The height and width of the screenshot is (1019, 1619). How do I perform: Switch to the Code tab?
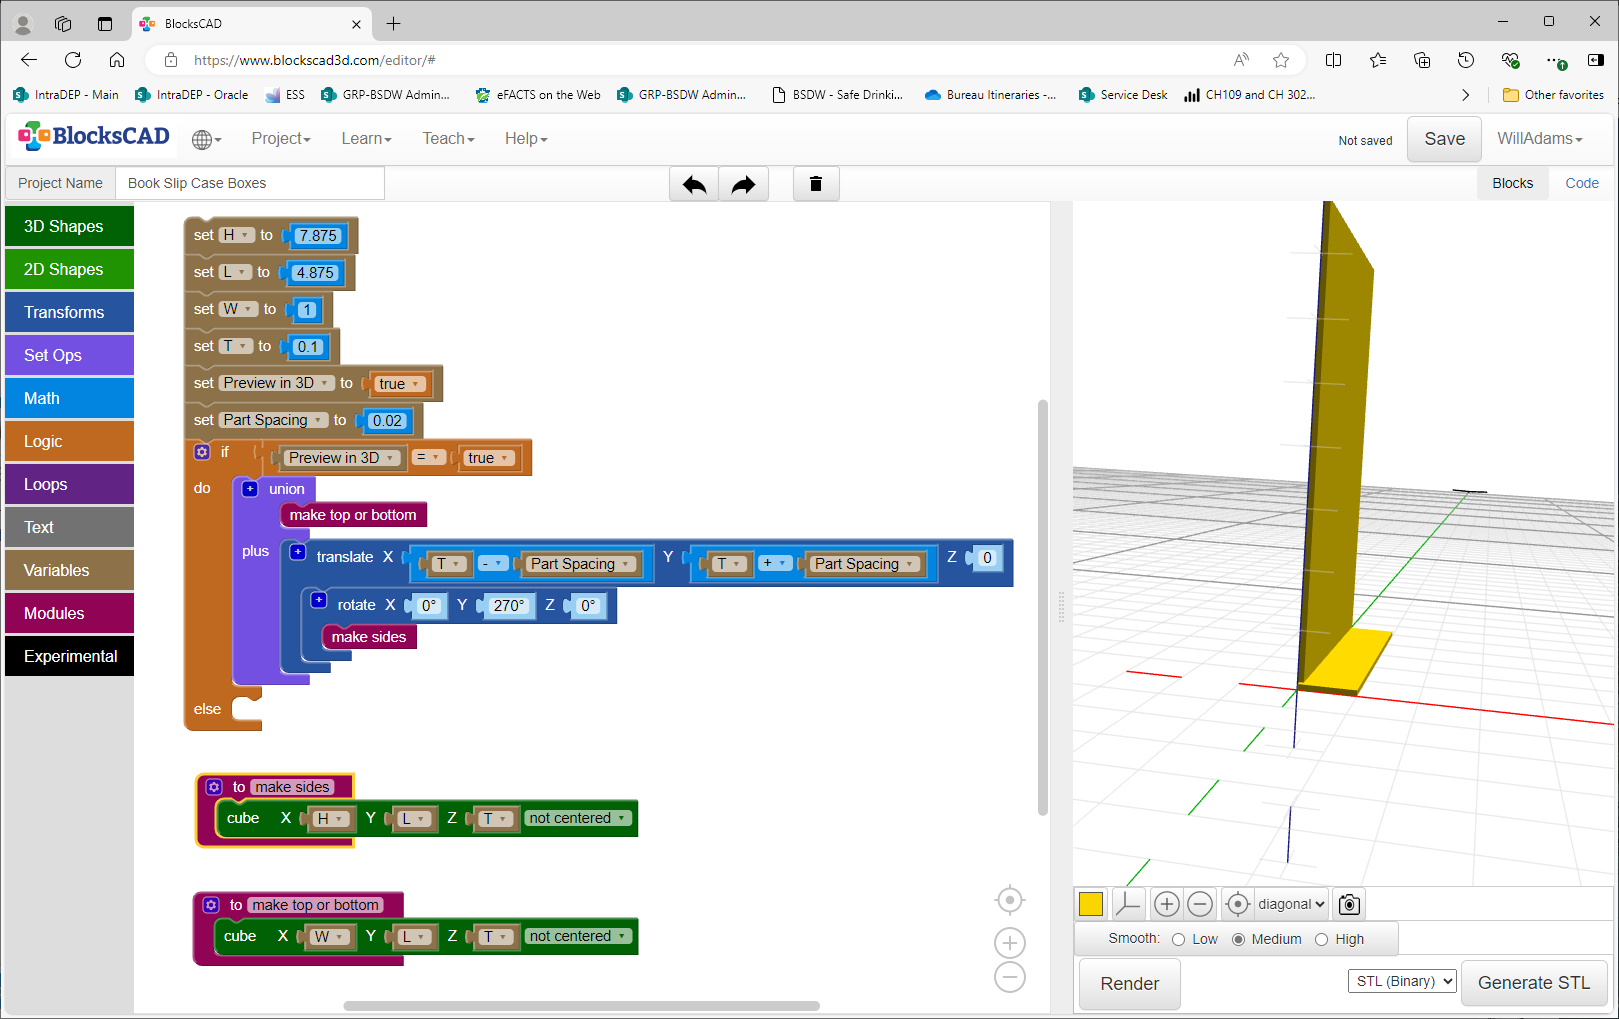tap(1582, 183)
